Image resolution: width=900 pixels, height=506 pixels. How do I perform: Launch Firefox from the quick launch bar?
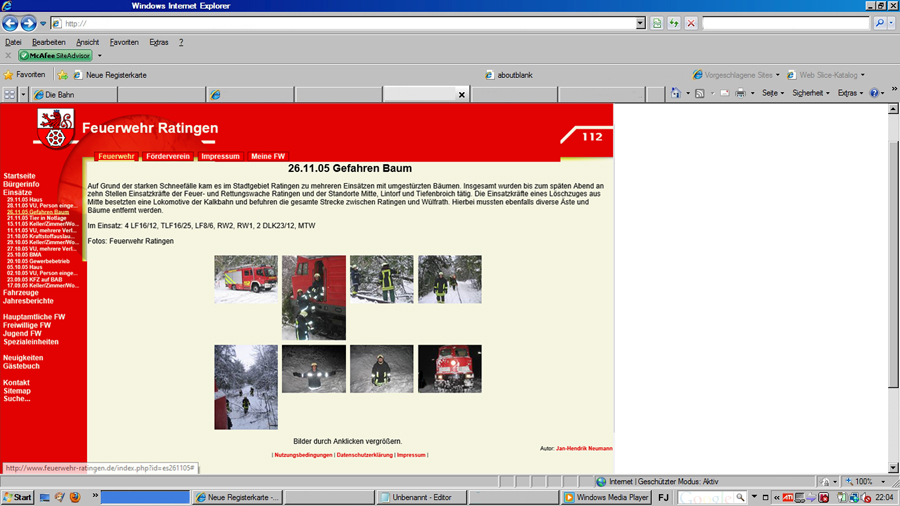pyautogui.click(x=75, y=497)
